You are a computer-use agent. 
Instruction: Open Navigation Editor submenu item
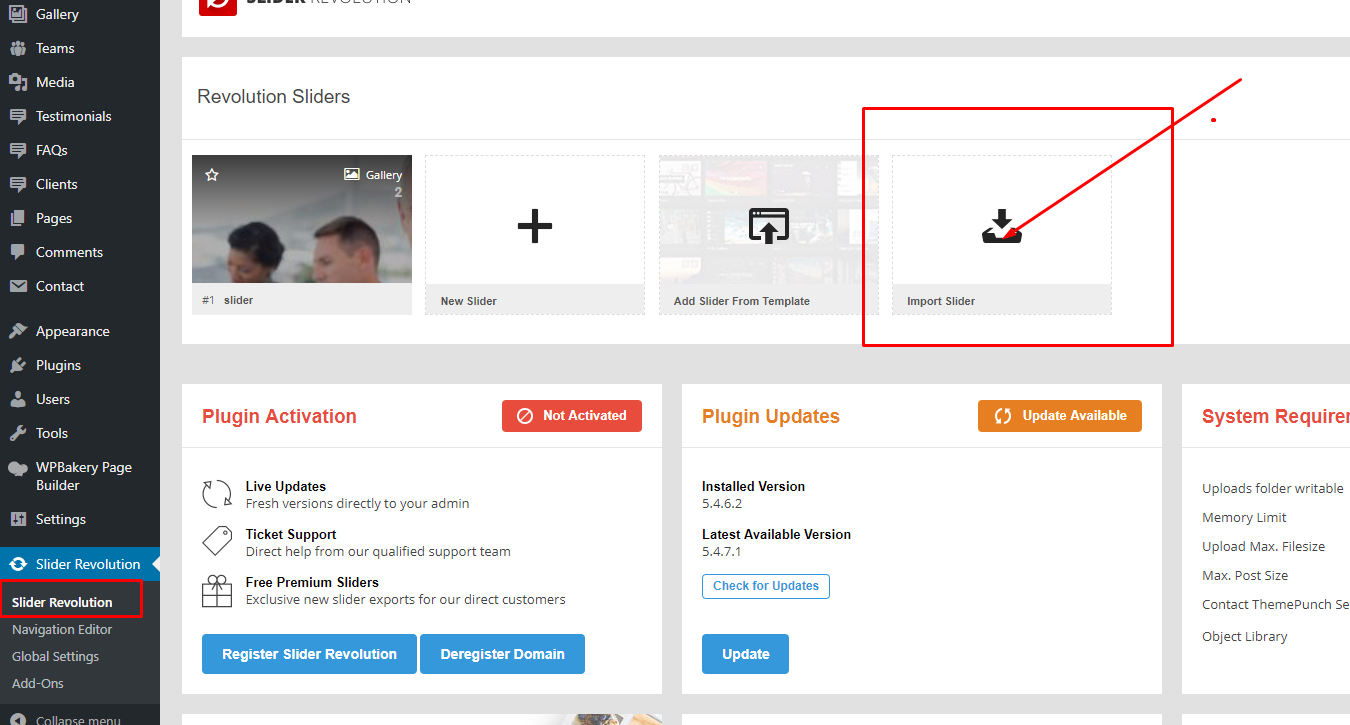pos(62,629)
